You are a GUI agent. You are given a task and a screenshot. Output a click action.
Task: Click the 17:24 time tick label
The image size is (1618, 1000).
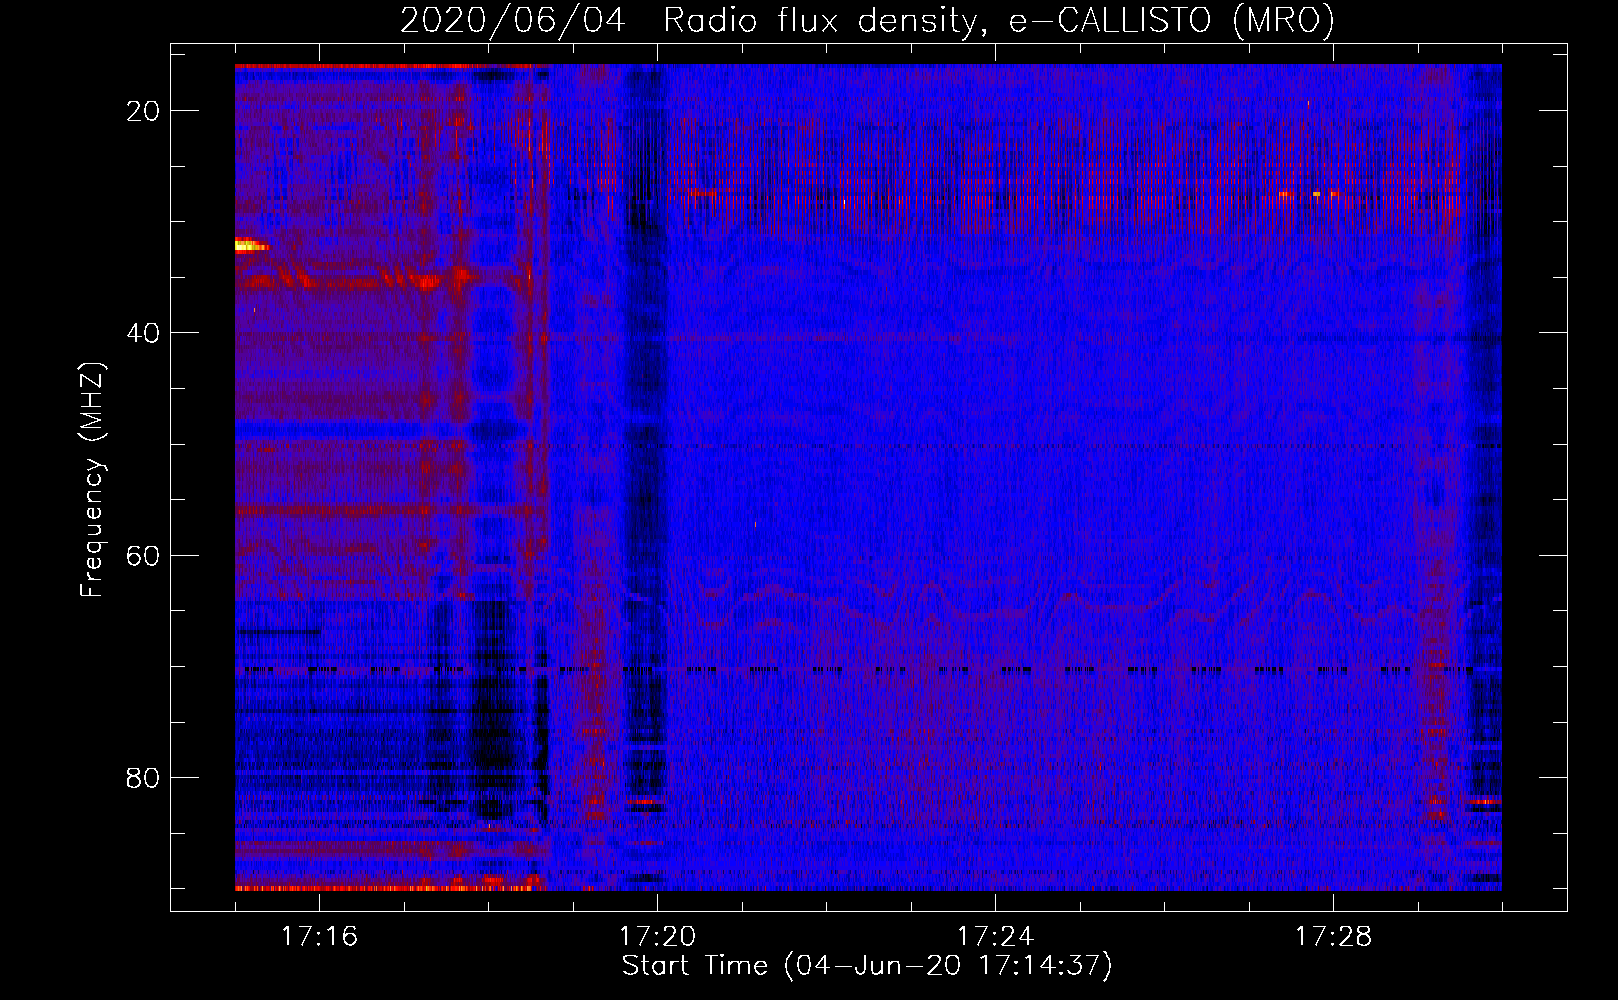995,936
